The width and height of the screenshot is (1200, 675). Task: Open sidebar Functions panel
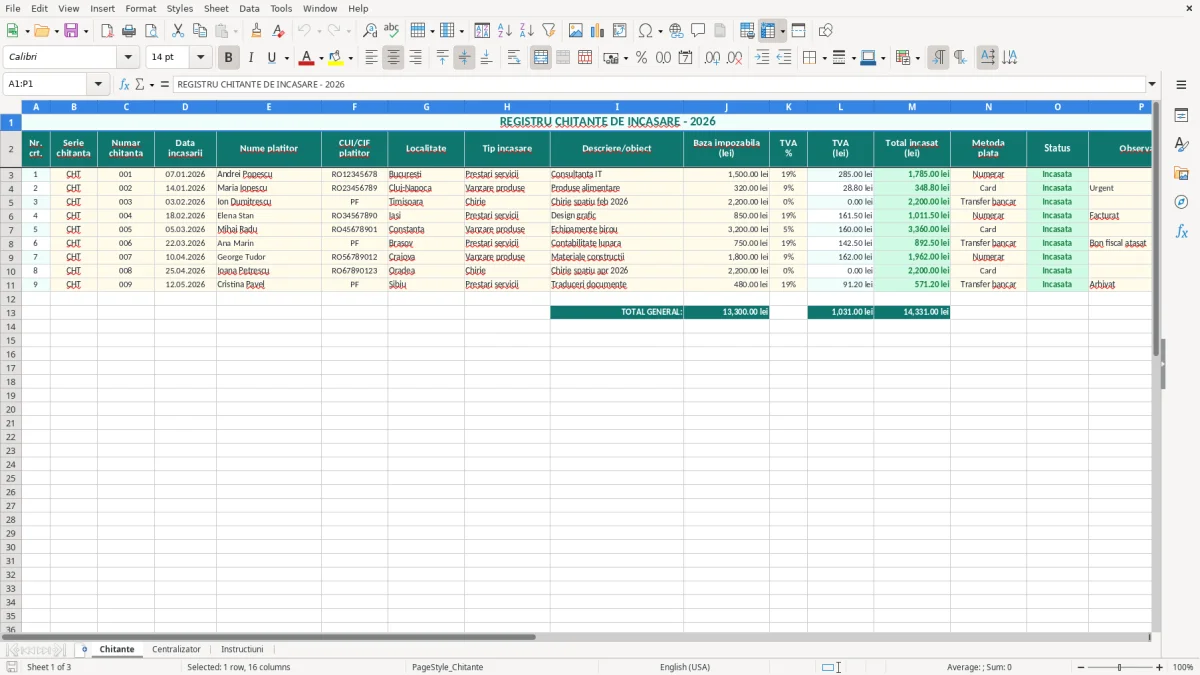[x=1181, y=231]
